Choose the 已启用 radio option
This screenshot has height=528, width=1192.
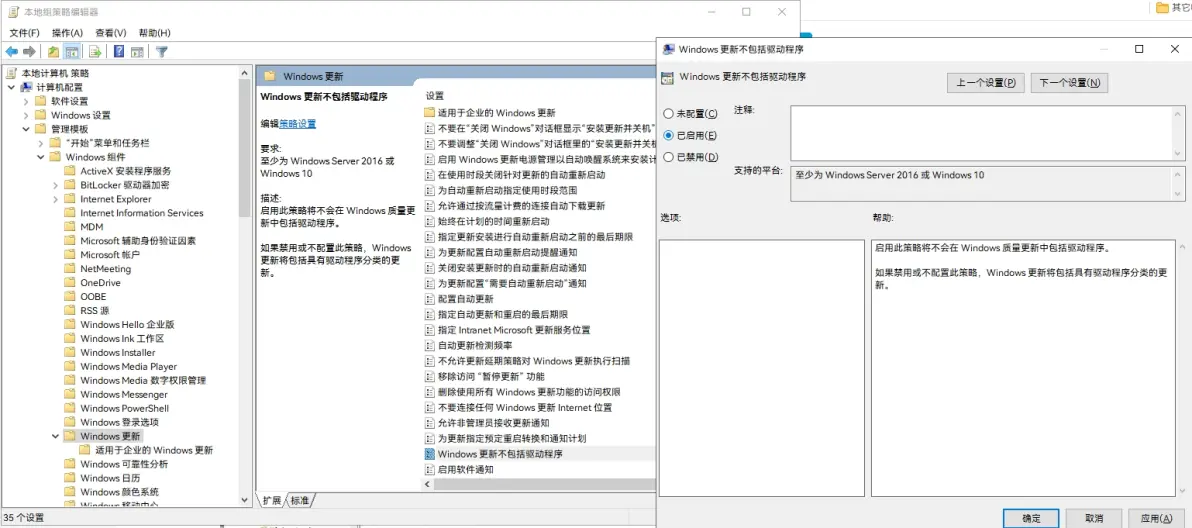669,135
